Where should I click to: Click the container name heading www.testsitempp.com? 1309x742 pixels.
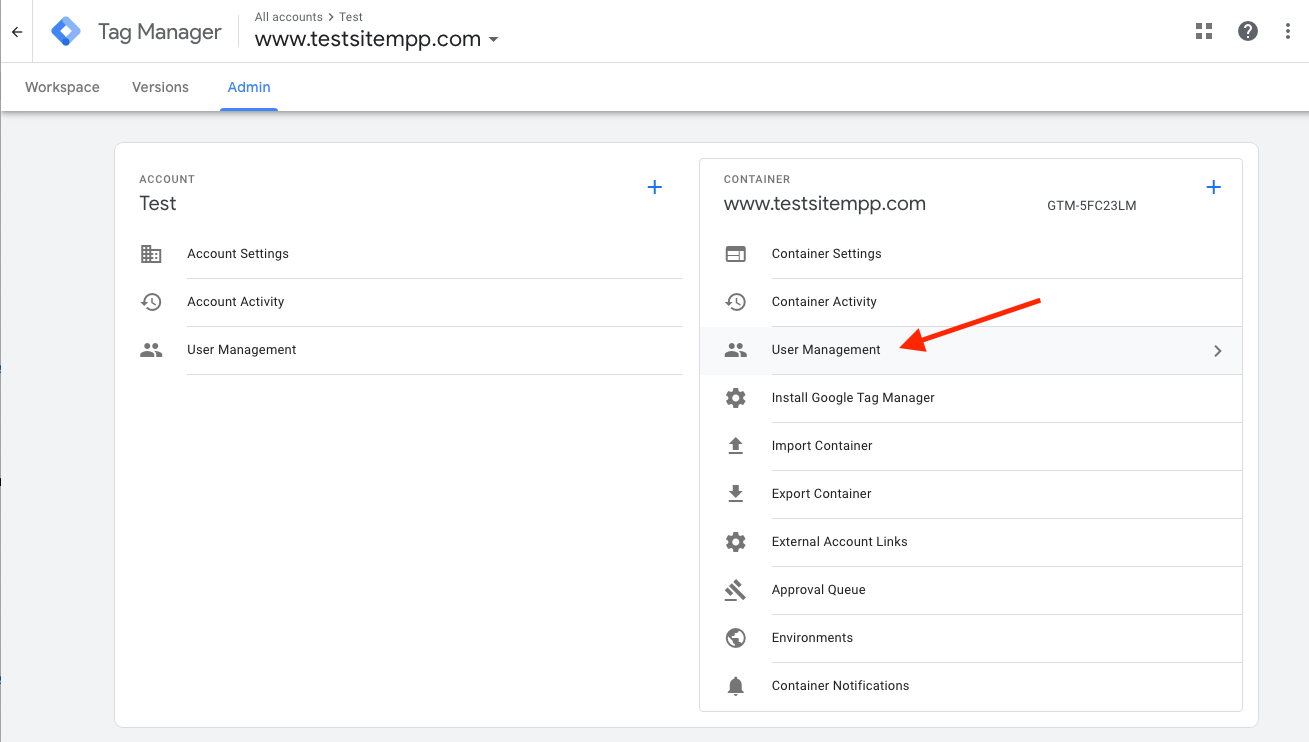(825, 204)
